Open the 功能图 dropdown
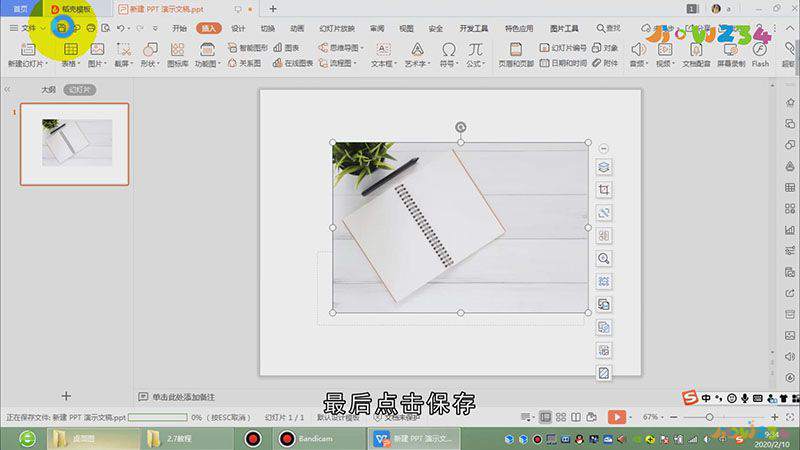This screenshot has width=800, height=450. point(207,64)
